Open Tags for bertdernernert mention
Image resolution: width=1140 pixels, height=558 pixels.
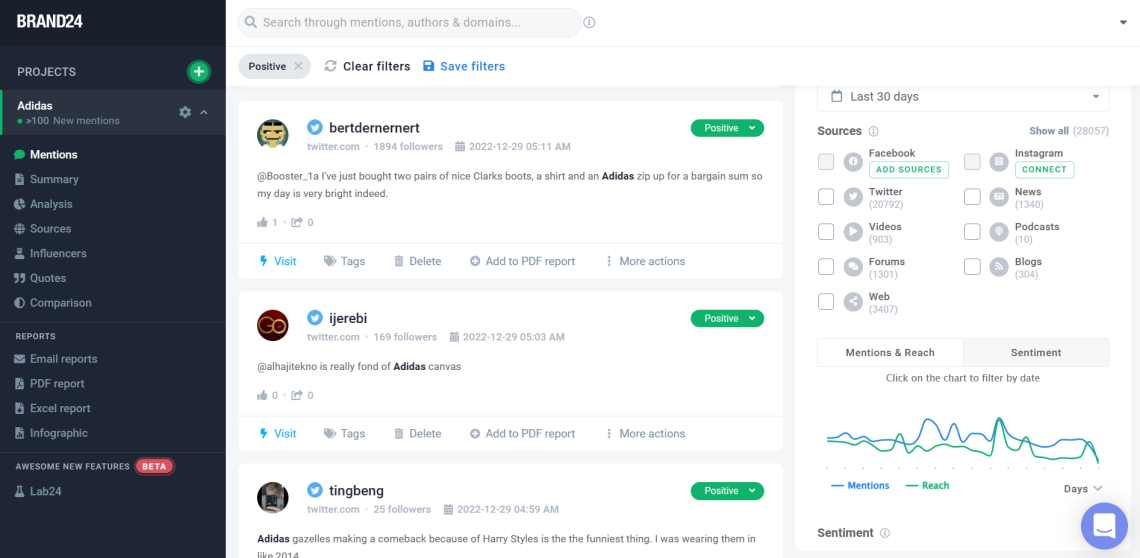tap(345, 261)
